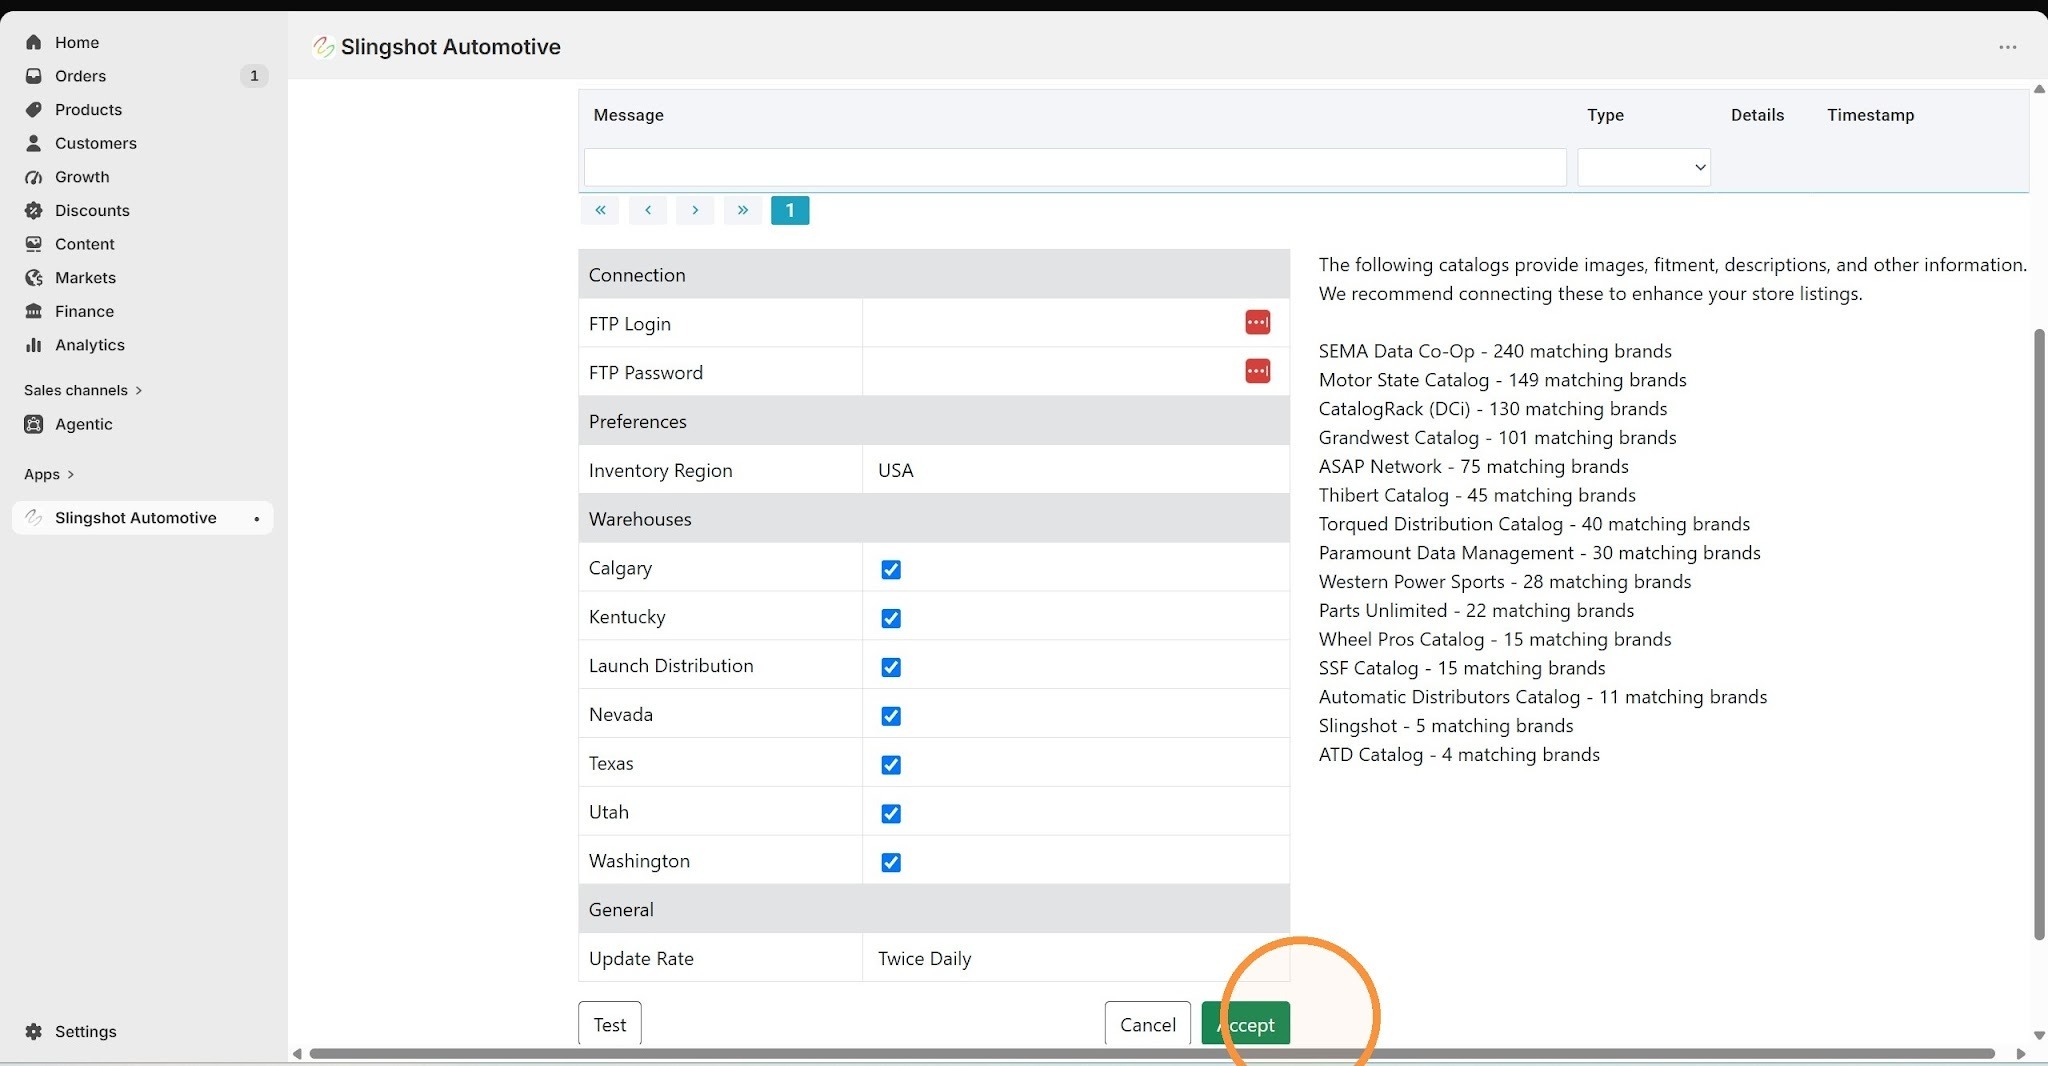This screenshot has height=1066, width=2048.
Task: Open the Type filter dropdown
Action: click(x=1644, y=167)
